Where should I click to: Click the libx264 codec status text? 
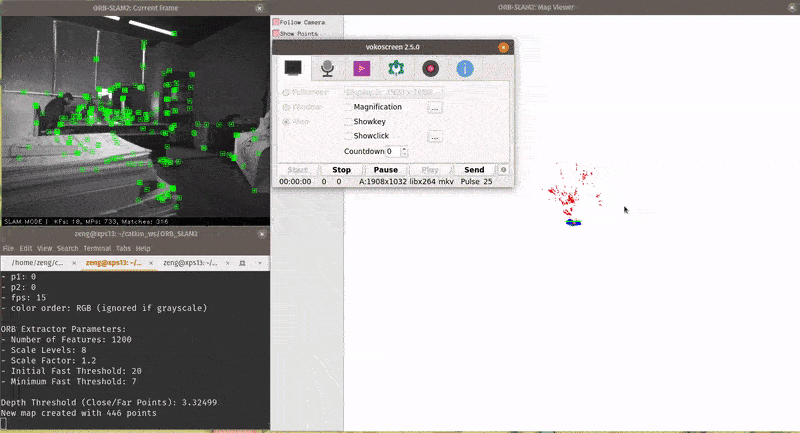click(x=423, y=182)
